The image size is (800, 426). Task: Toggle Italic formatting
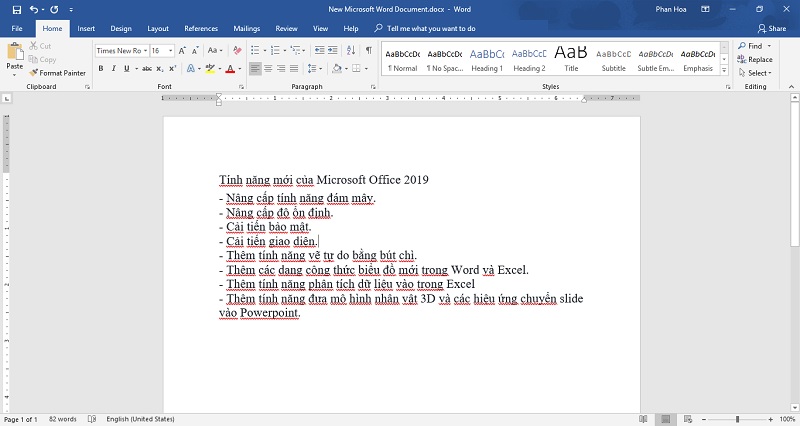point(114,69)
